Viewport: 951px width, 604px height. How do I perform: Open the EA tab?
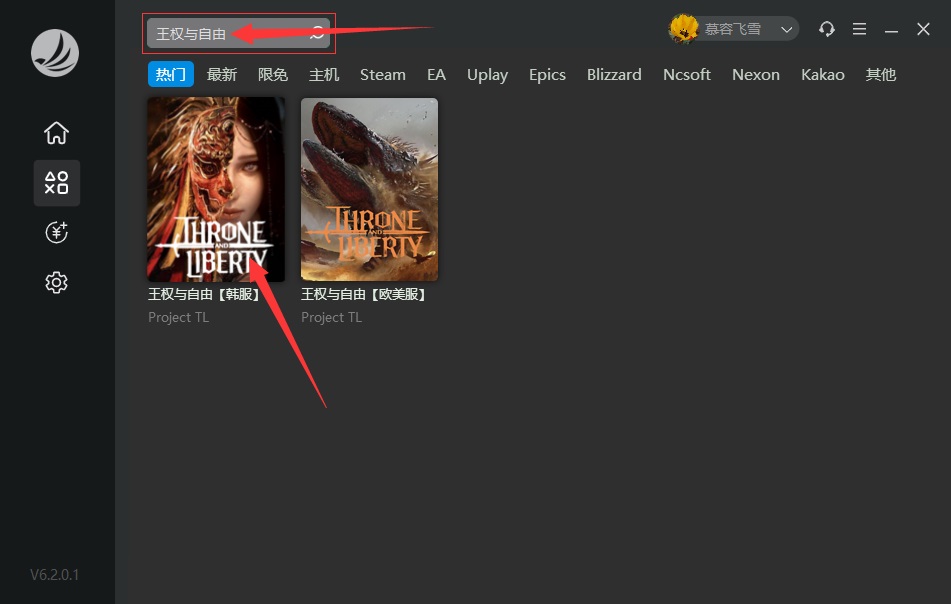click(x=436, y=75)
